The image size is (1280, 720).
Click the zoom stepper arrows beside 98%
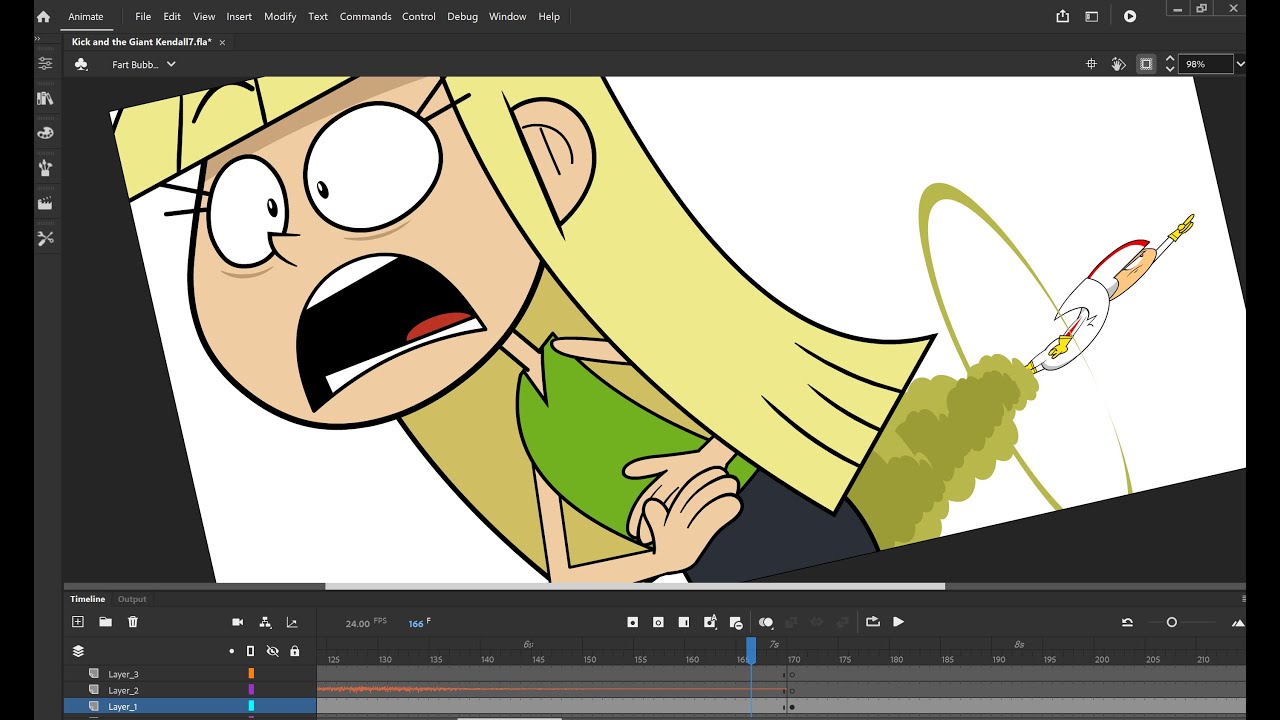(x=1170, y=64)
